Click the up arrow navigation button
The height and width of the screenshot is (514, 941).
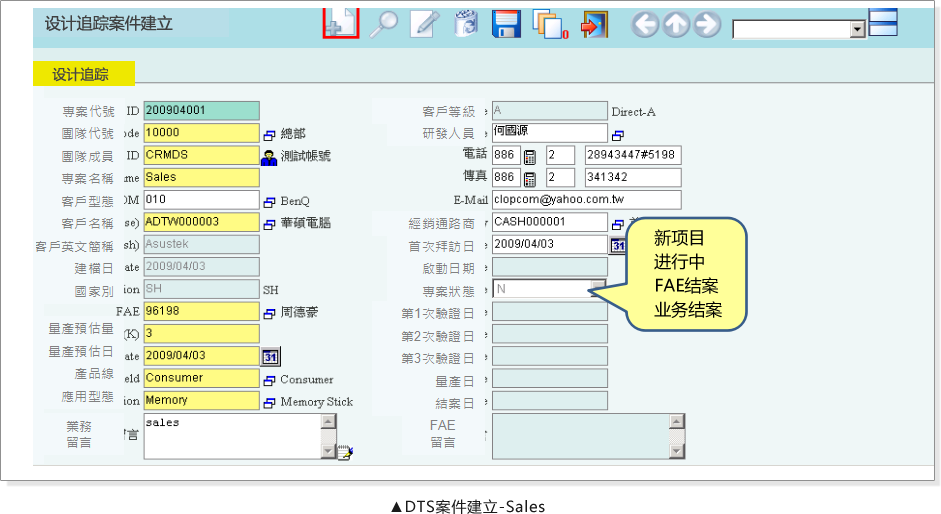676,25
